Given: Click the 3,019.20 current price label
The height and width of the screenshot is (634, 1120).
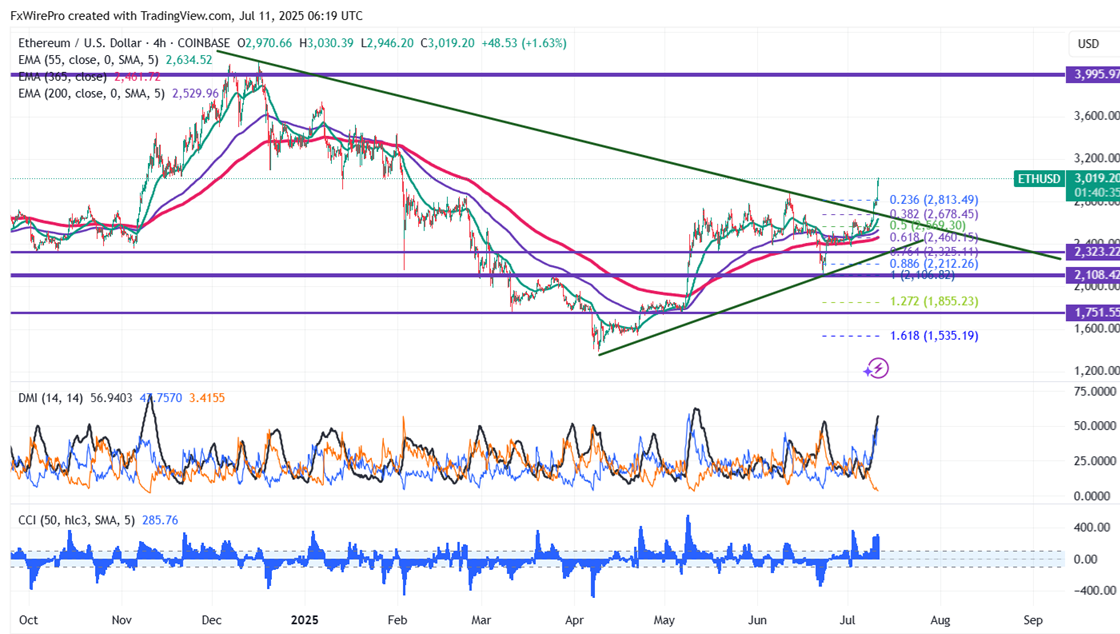Looking at the screenshot, I should 1093,178.
